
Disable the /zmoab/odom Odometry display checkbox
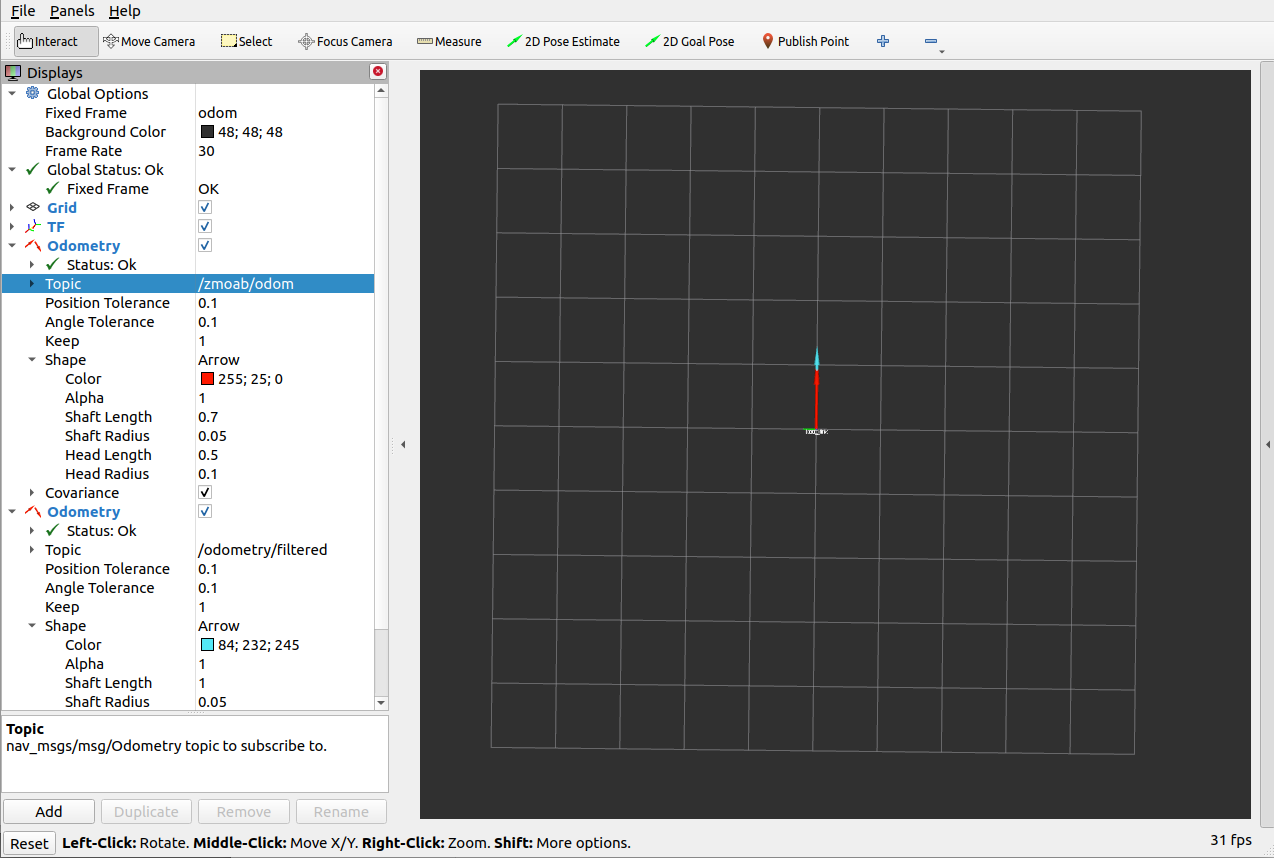point(205,245)
